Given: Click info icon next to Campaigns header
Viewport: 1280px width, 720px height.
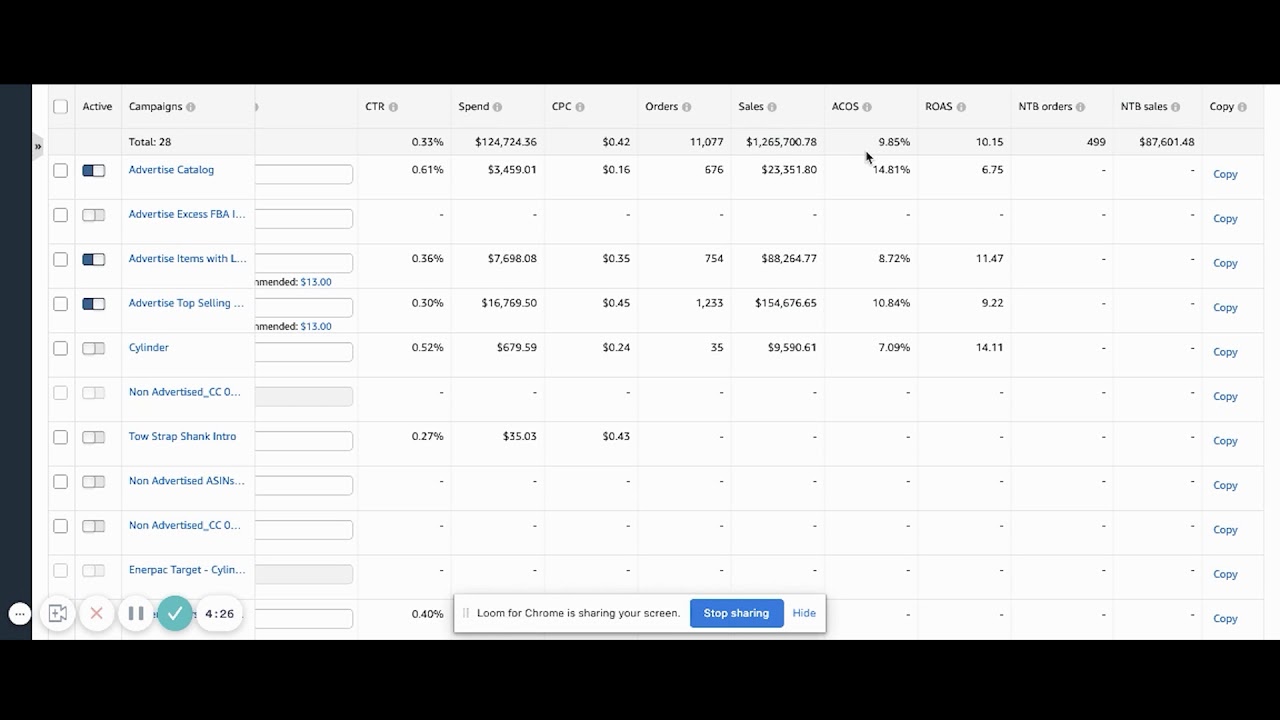Looking at the screenshot, I should coord(191,107).
